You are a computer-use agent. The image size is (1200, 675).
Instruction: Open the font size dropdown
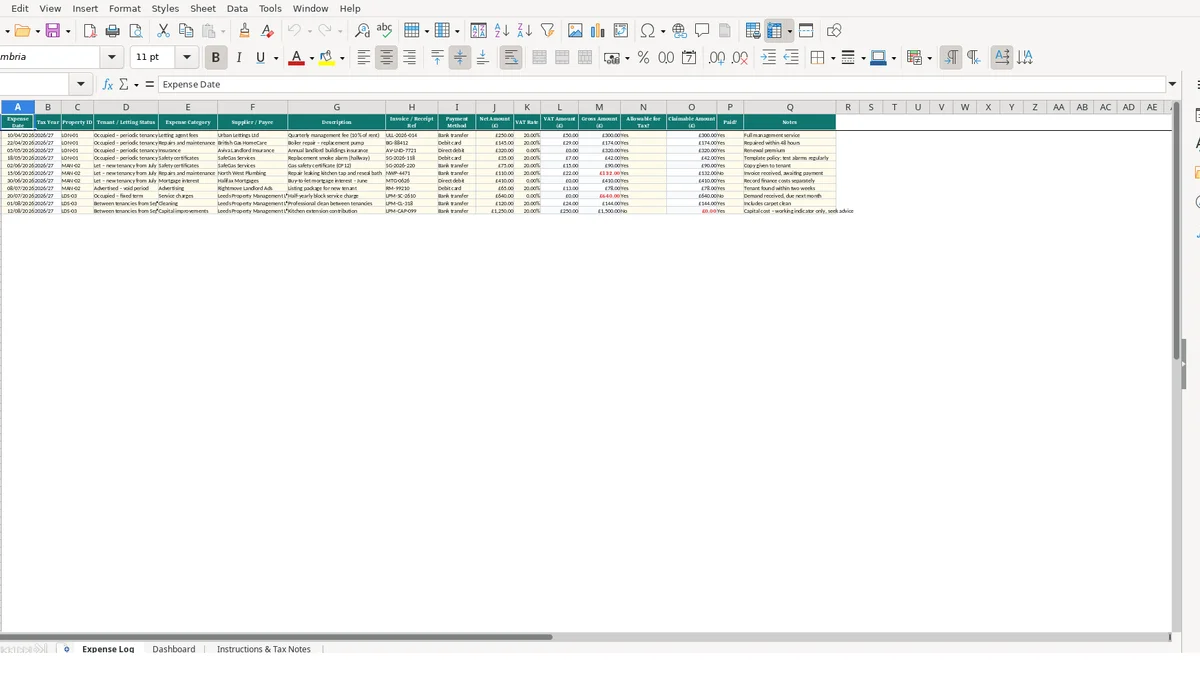[x=186, y=58]
